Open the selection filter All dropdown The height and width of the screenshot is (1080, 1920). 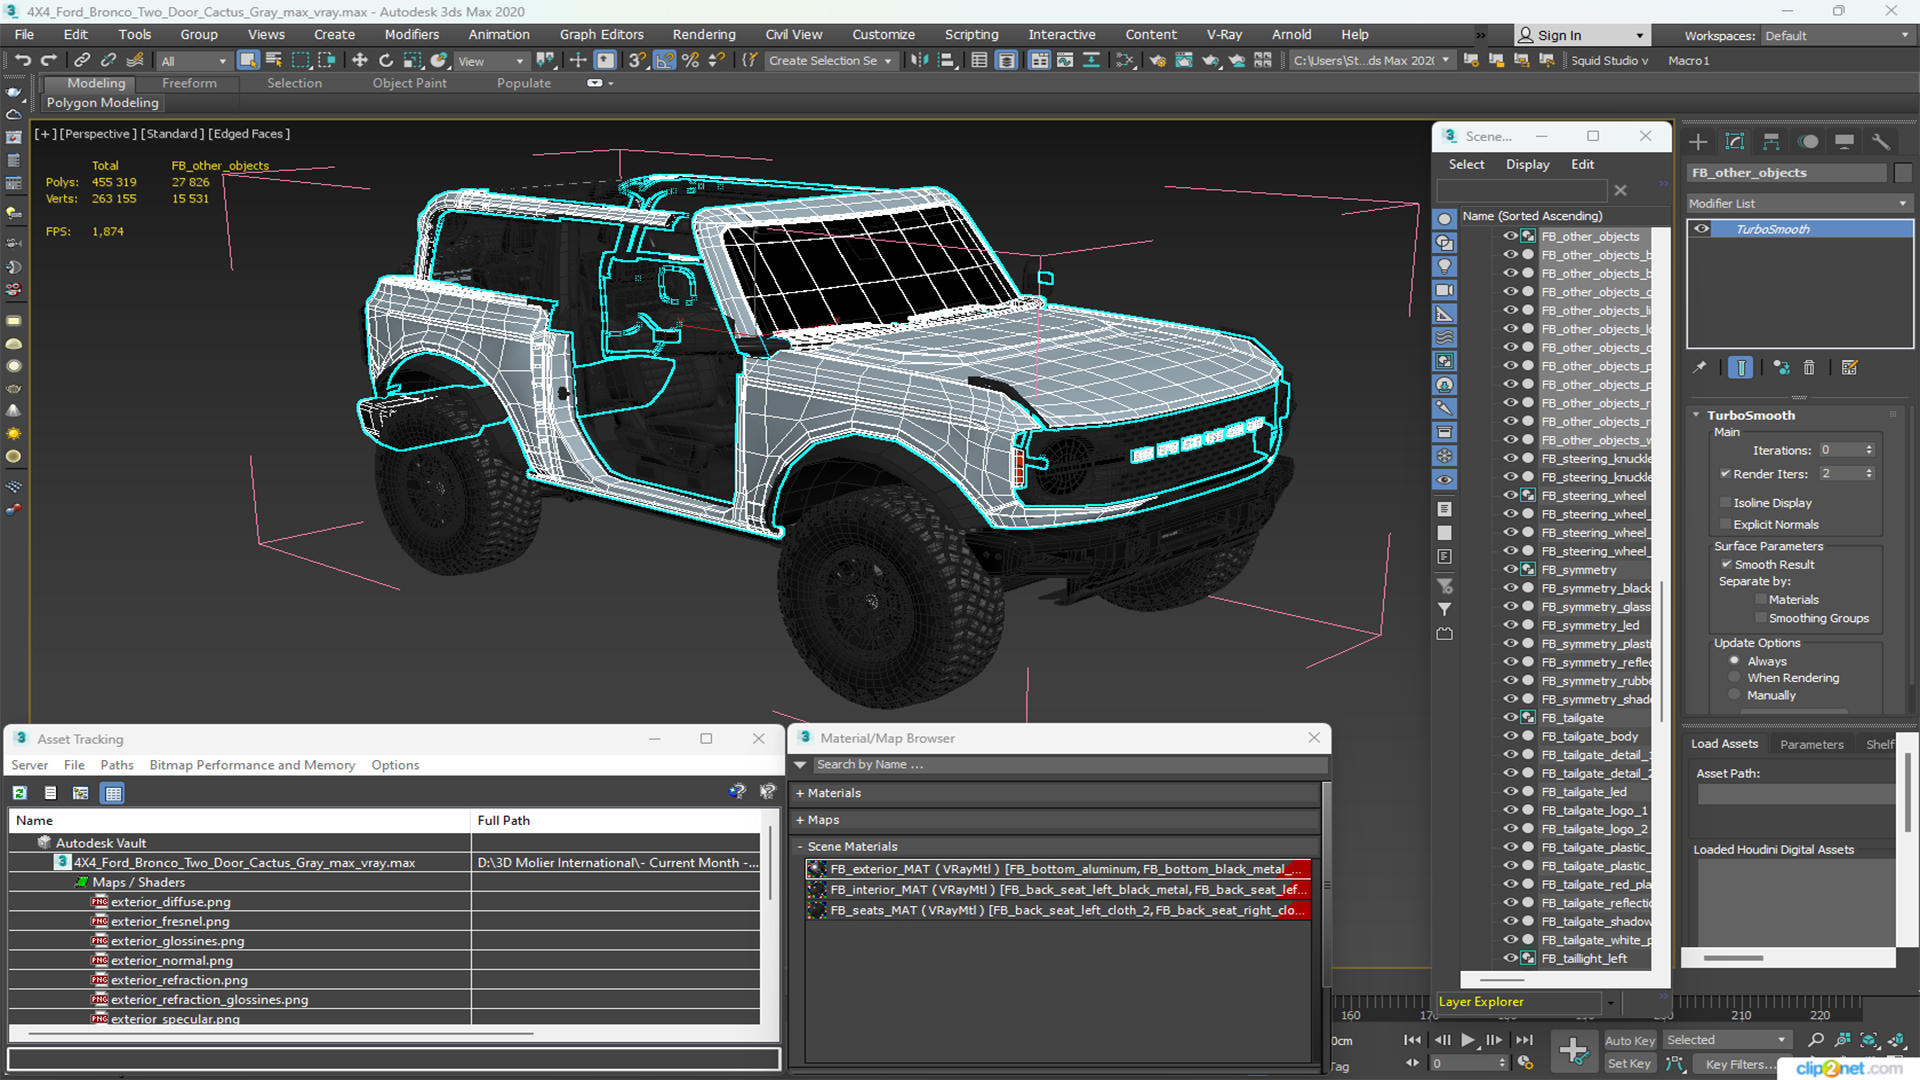194,61
